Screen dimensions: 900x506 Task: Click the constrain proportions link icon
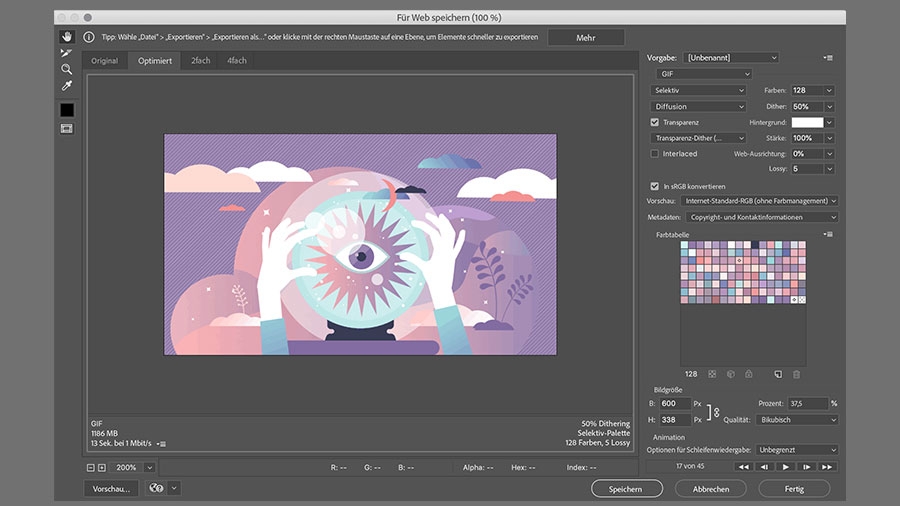pyautogui.click(x=715, y=412)
